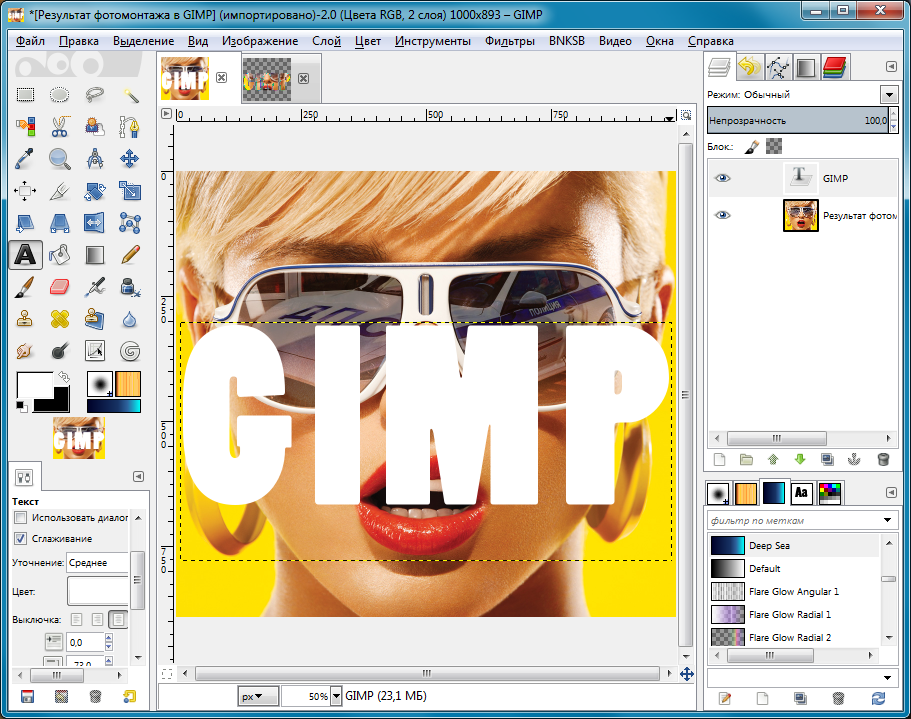Open the text Цвет color button
This screenshot has height=719, width=911.
[x=98, y=591]
